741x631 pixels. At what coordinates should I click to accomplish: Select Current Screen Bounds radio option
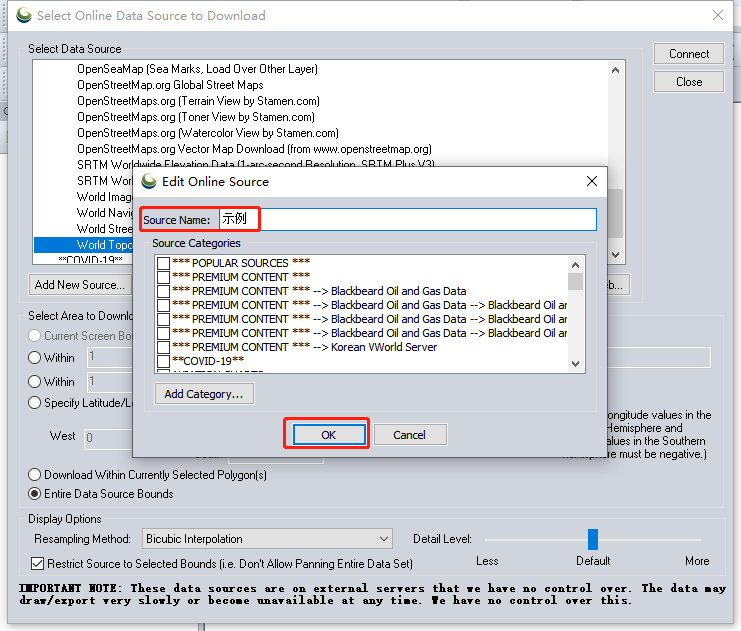pyautogui.click(x=34, y=336)
